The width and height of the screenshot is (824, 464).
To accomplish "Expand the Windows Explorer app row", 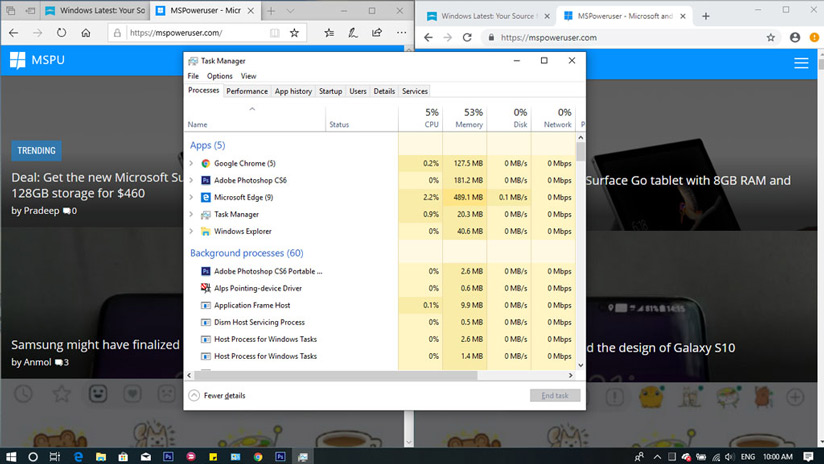I will pyautogui.click(x=191, y=231).
